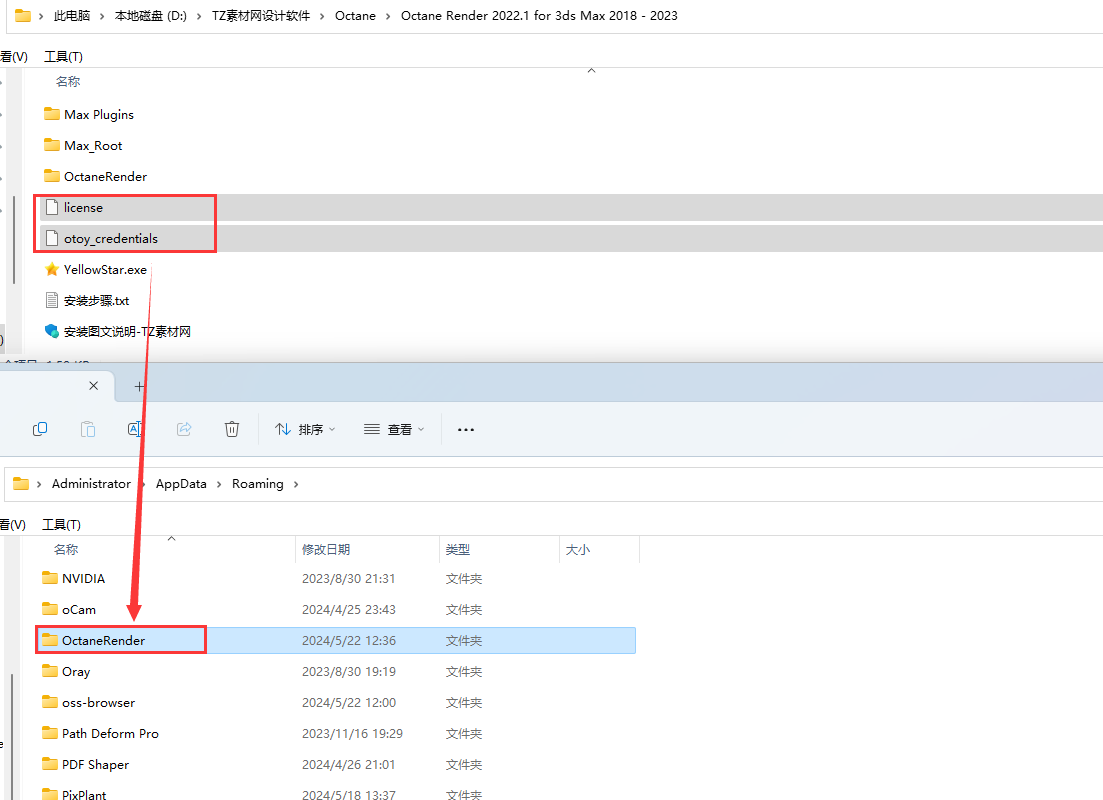Select the oss-browser folder
The height and width of the screenshot is (800, 1103).
click(88, 702)
